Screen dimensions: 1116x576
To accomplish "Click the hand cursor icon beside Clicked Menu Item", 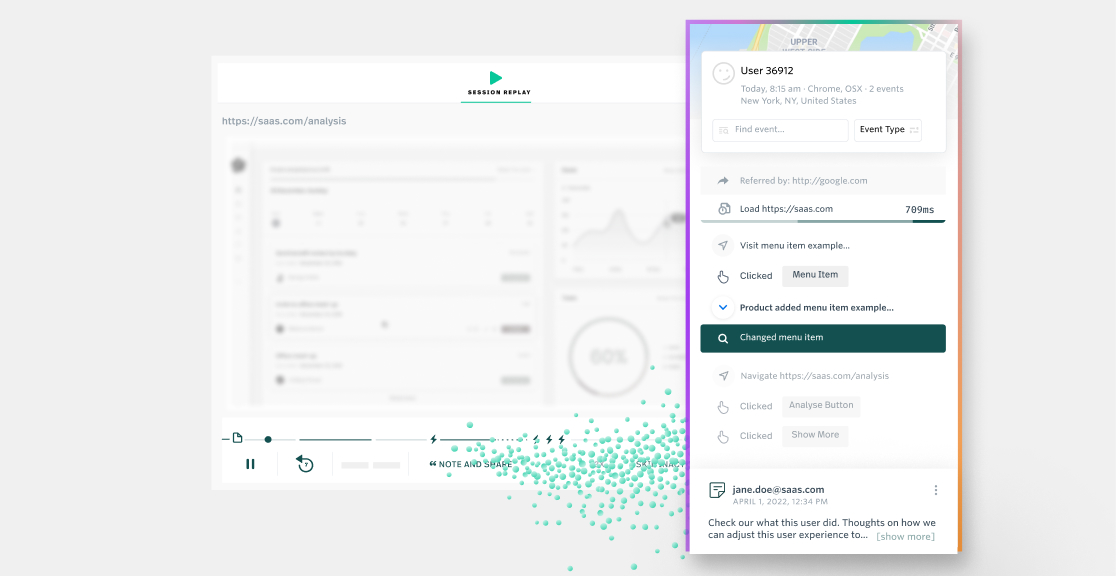I will point(722,276).
